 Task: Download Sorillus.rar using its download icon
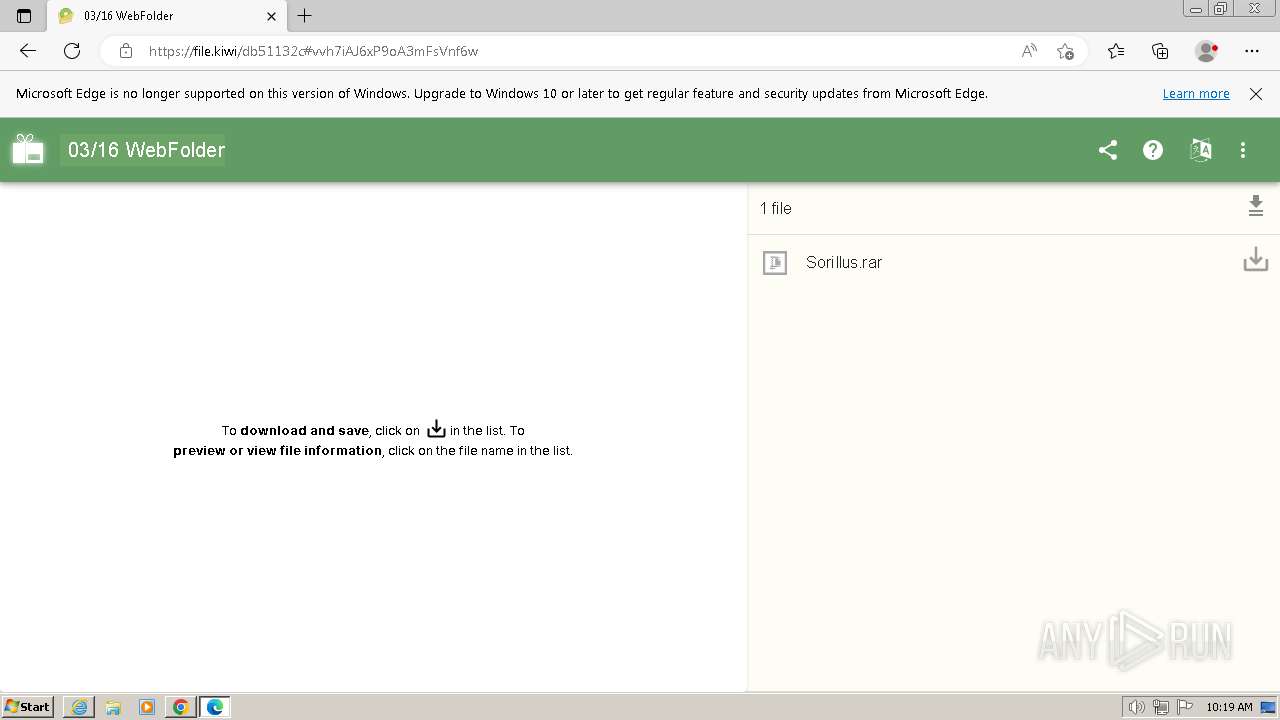pyautogui.click(x=1256, y=260)
